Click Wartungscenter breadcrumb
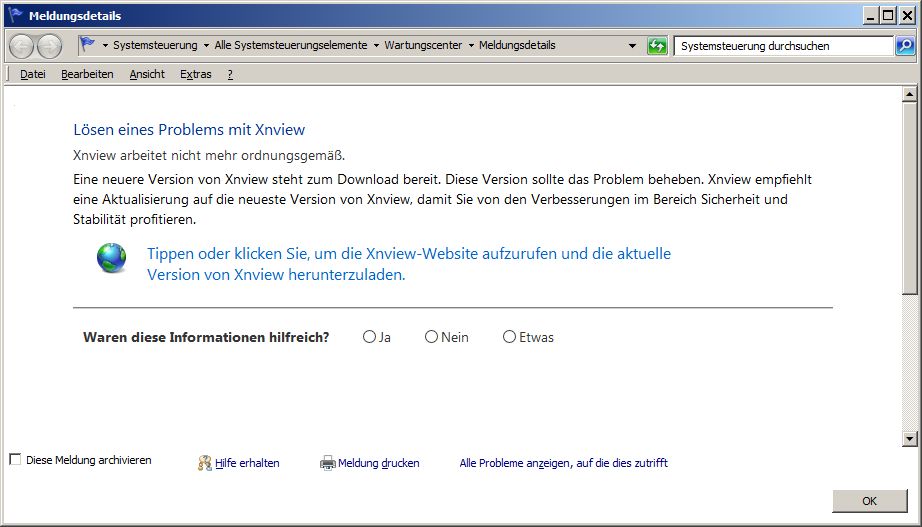This screenshot has width=922, height=527. (x=423, y=45)
